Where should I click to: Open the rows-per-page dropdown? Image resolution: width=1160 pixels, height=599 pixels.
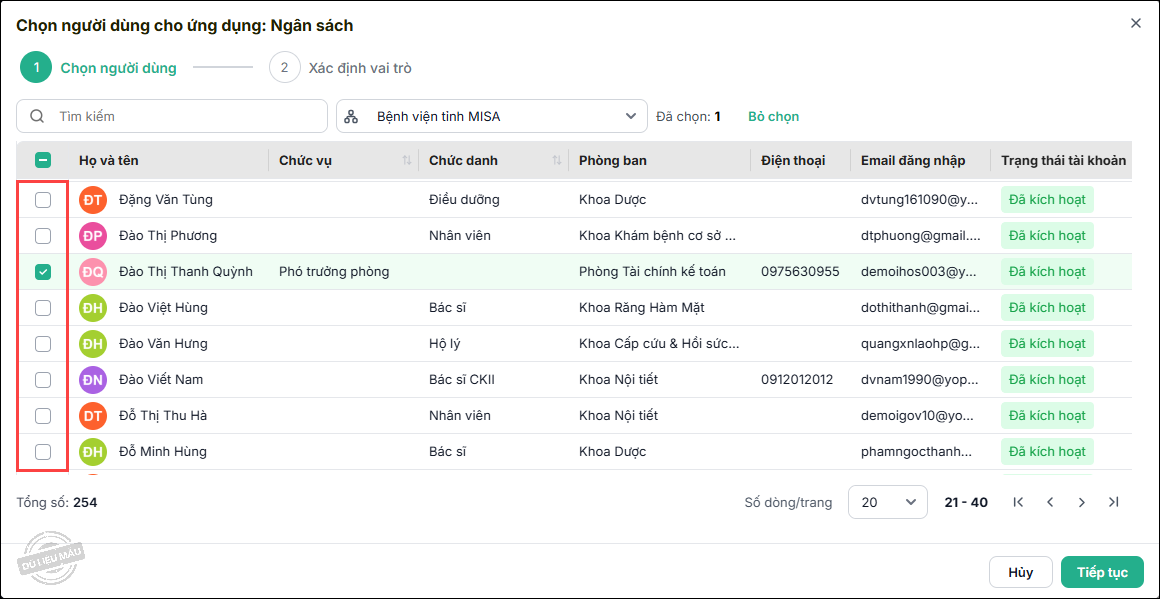click(887, 502)
